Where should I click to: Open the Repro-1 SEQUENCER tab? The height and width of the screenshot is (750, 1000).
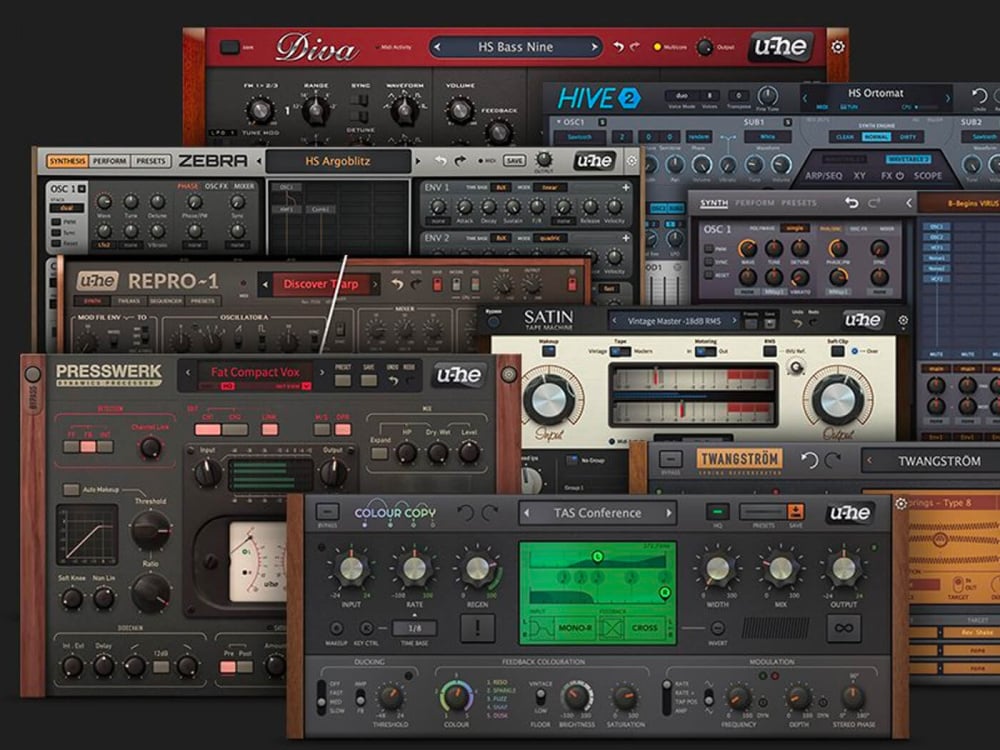[166, 300]
